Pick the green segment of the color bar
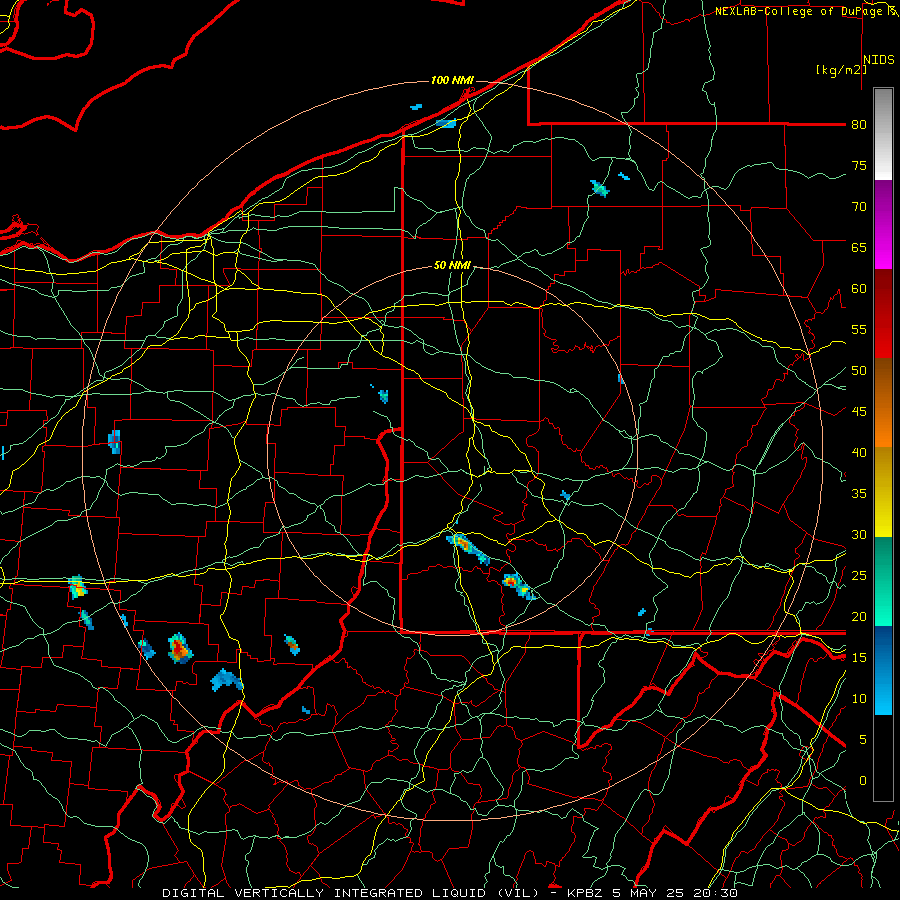 883,581
